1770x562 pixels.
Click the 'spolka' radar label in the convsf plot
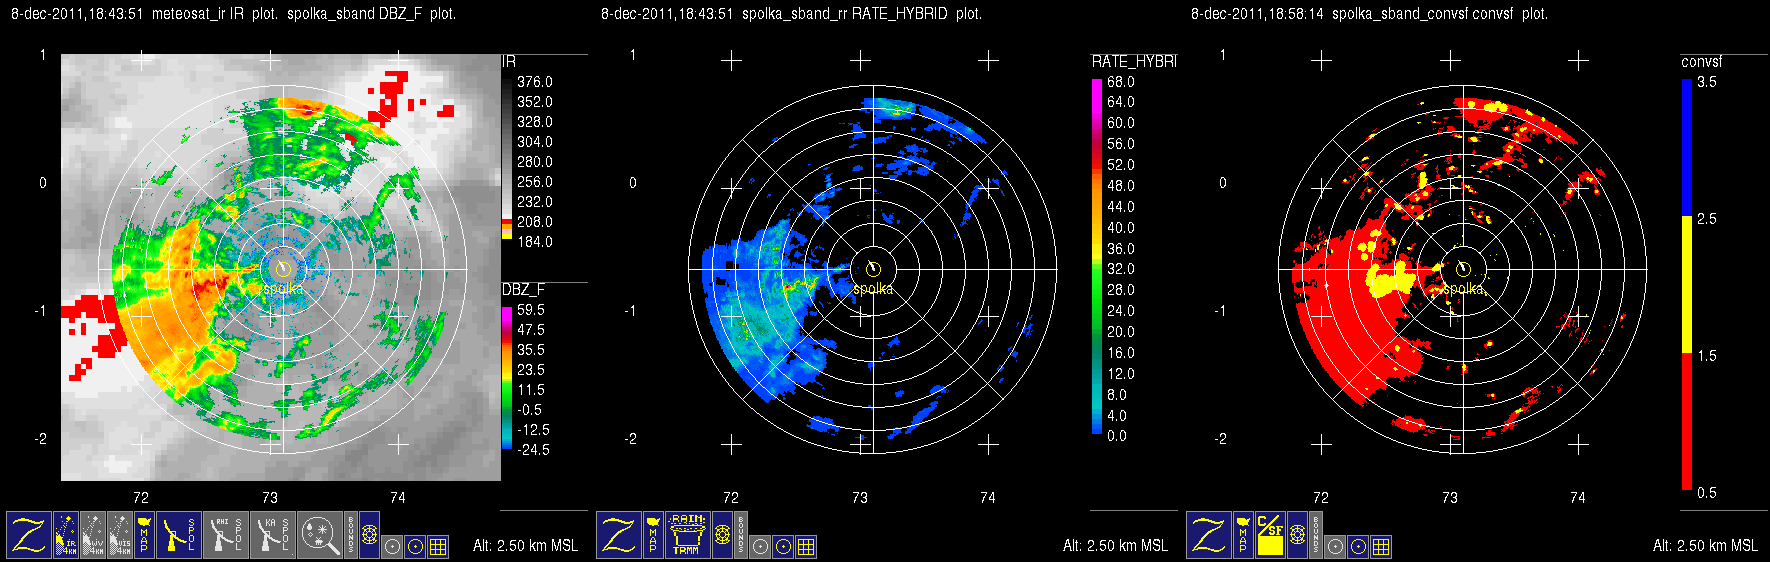[x=1463, y=288]
